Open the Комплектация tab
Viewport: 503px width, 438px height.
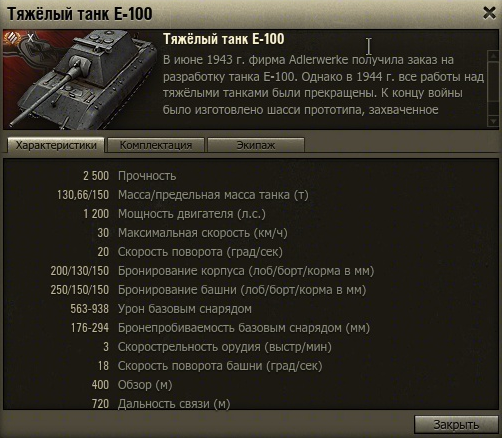click(156, 145)
